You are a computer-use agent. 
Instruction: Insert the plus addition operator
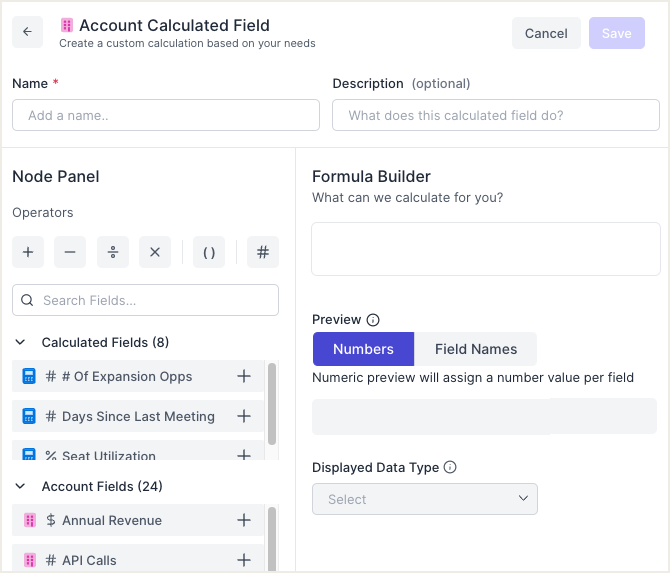click(28, 252)
